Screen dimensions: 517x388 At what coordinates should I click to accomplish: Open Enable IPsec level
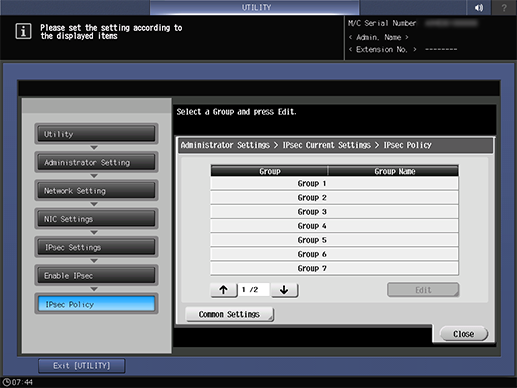(96, 276)
